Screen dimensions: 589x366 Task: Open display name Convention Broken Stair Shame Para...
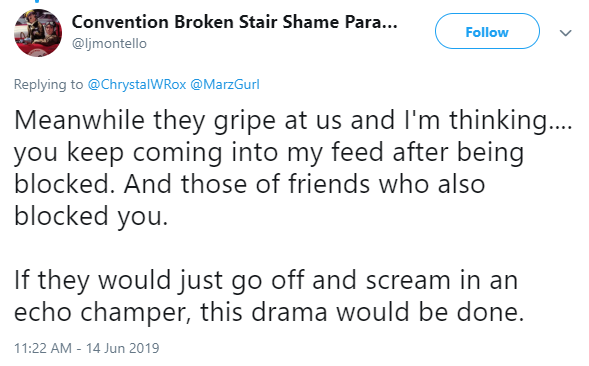(x=234, y=22)
